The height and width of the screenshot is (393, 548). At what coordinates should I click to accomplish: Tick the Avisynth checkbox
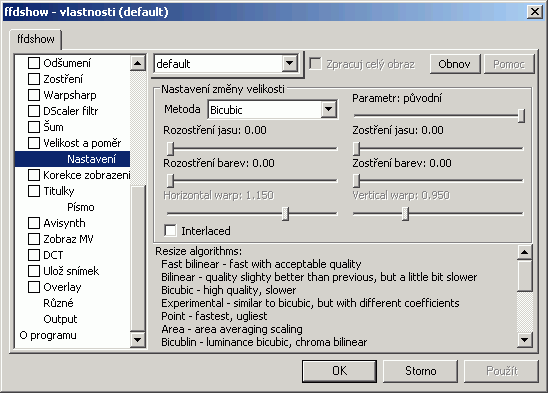point(34,223)
